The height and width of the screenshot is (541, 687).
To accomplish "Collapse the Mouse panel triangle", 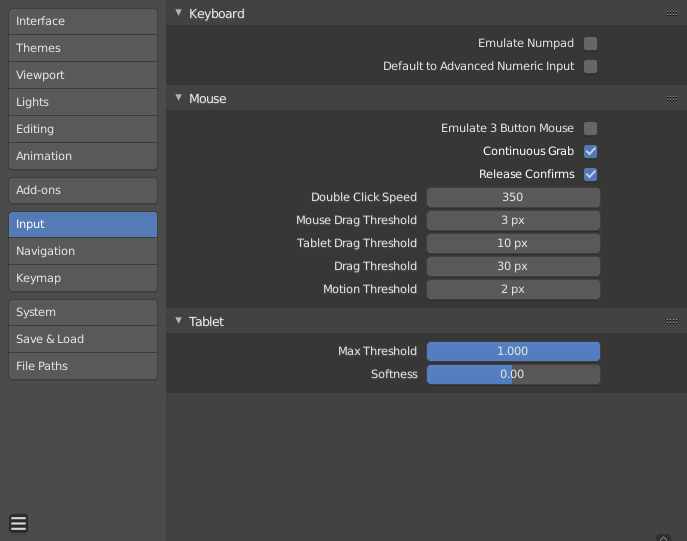I will coord(178,98).
